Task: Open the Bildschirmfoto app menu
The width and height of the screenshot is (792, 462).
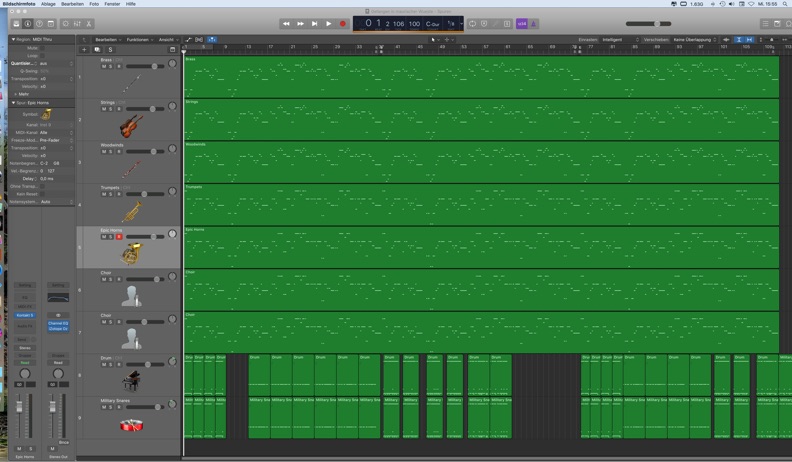Action: coord(19,4)
